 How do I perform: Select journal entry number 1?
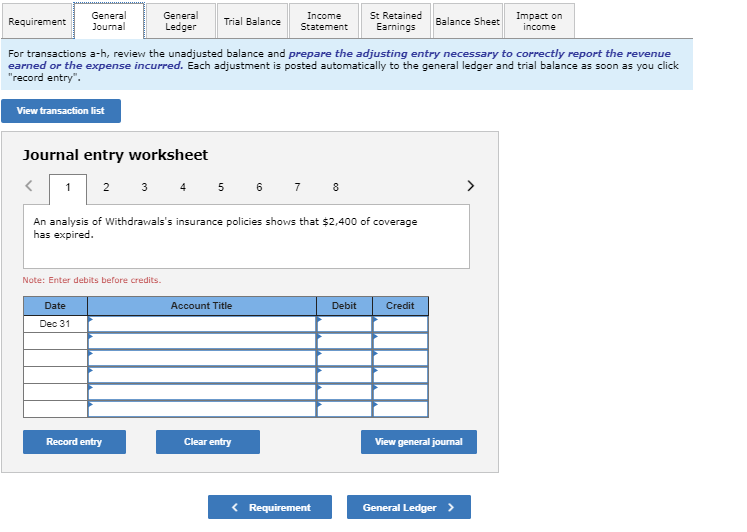point(68,188)
